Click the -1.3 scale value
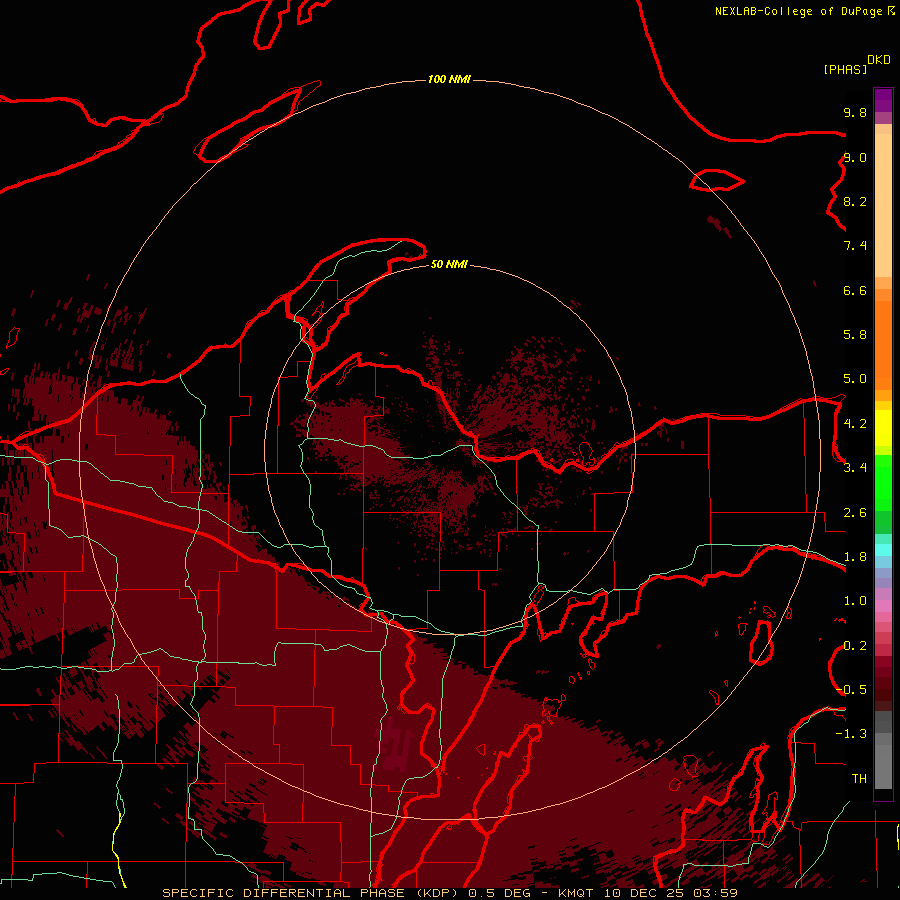This screenshot has width=900, height=900. coord(851,734)
